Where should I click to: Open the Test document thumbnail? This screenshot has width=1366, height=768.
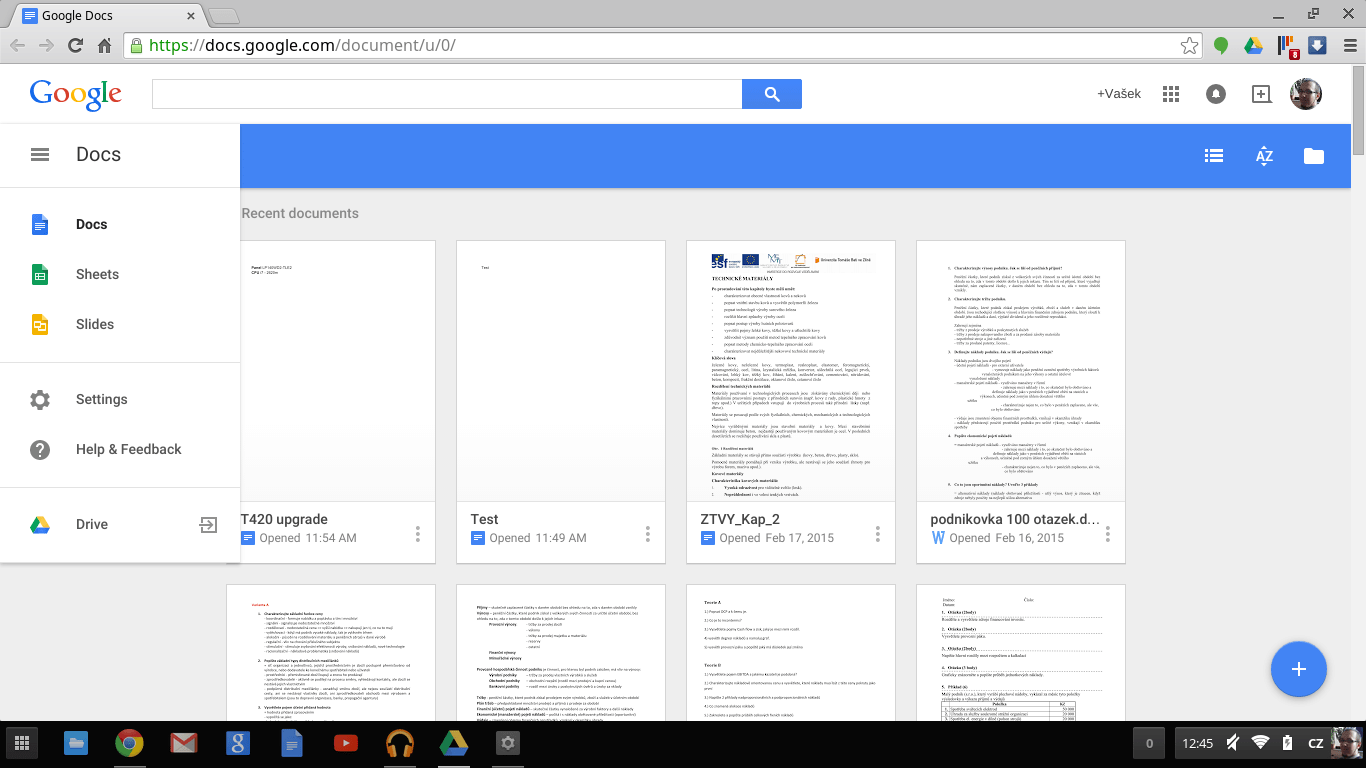560,371
